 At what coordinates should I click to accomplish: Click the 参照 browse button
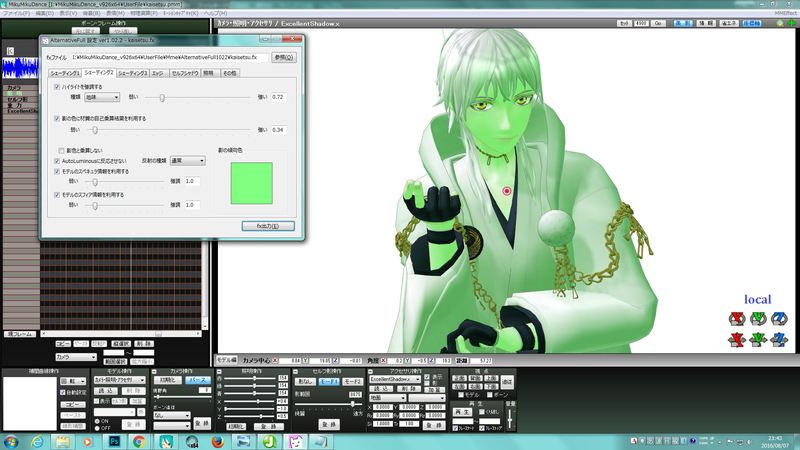(x=284, y=58)
